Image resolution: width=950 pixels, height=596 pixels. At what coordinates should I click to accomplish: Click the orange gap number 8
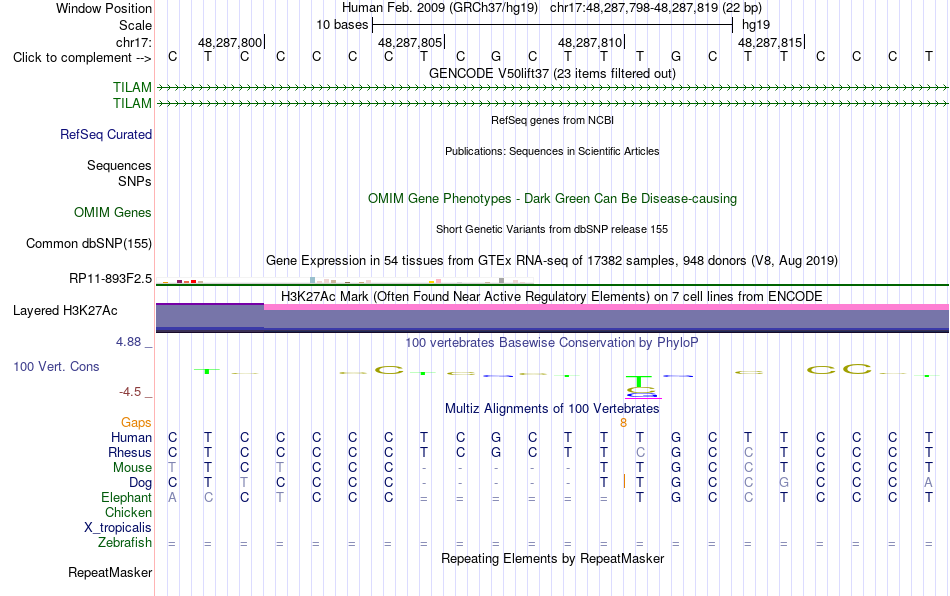tap(623, 423)
